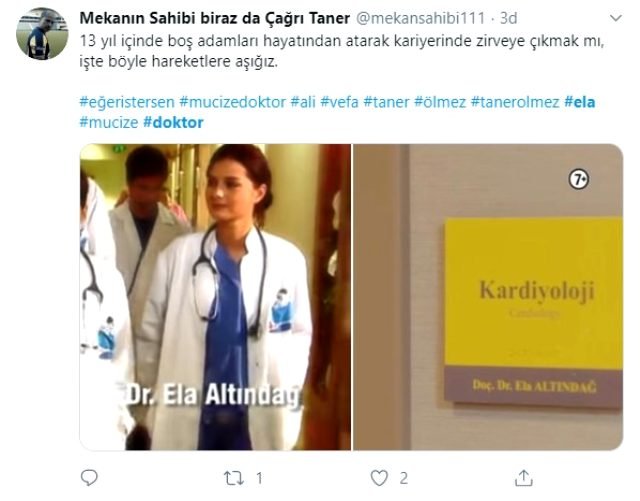Open the 3d tweet timestamp
This screenshot has height=501, width=640.
point(508,18)
